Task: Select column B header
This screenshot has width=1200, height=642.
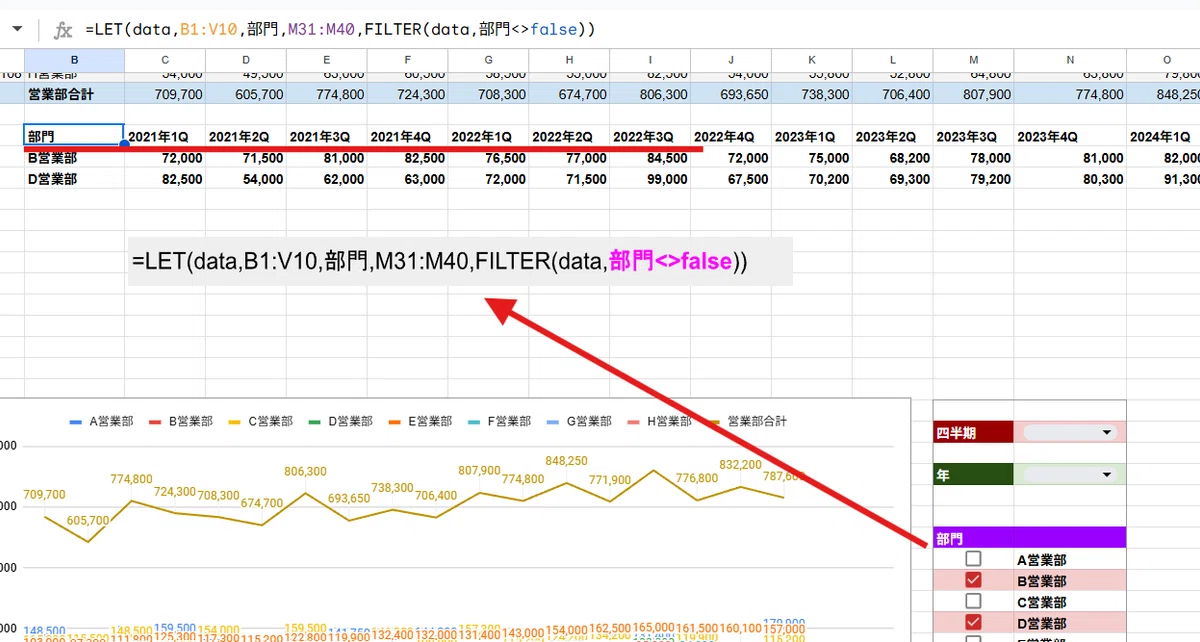Action: 74,60
